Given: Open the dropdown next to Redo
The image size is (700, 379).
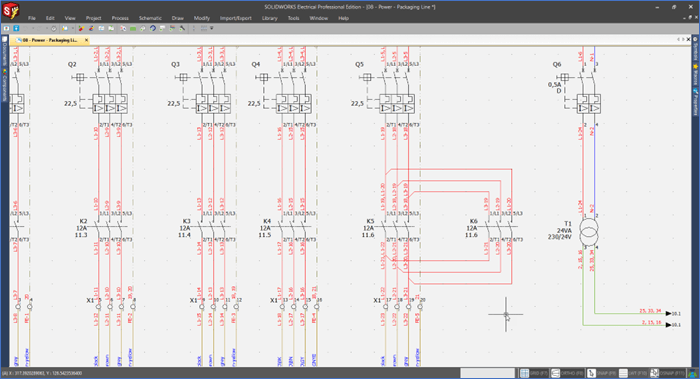Looking at the screenshot, I should point(47,28).
